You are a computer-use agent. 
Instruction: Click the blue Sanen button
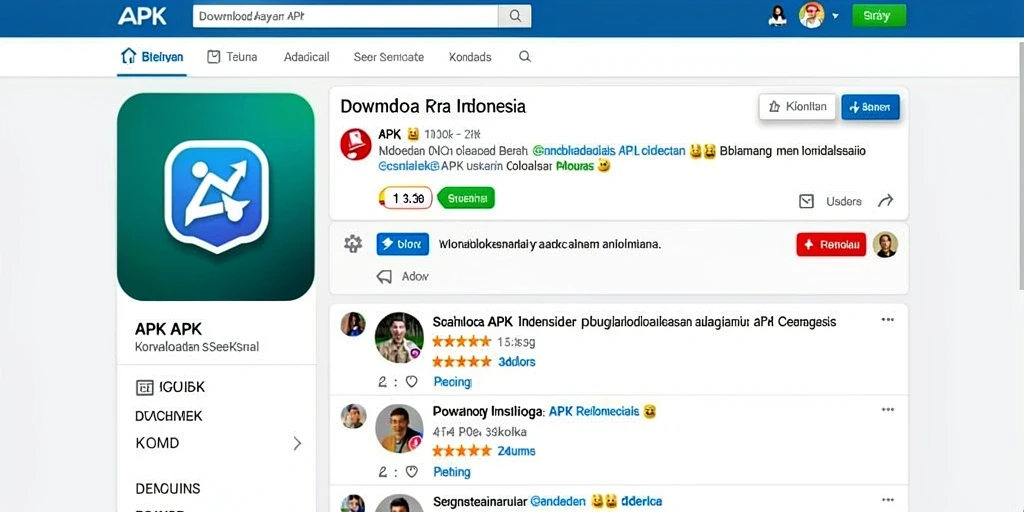pyautogui.click(x=871, y=107)
